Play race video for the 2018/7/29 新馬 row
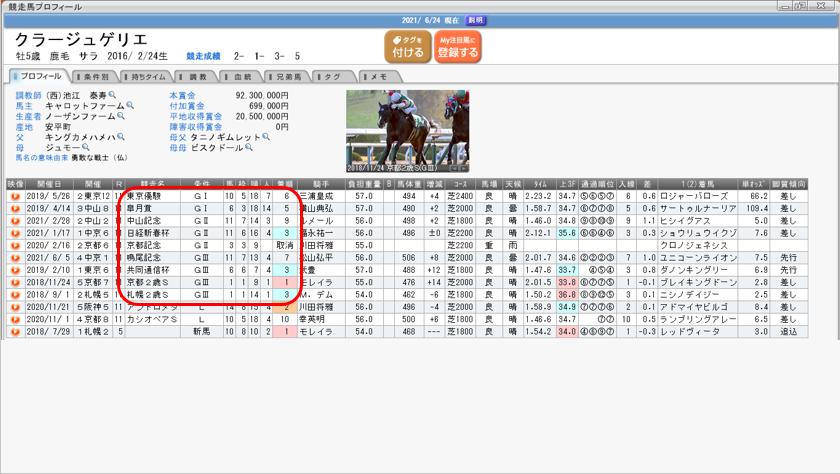 click(15, 331)
